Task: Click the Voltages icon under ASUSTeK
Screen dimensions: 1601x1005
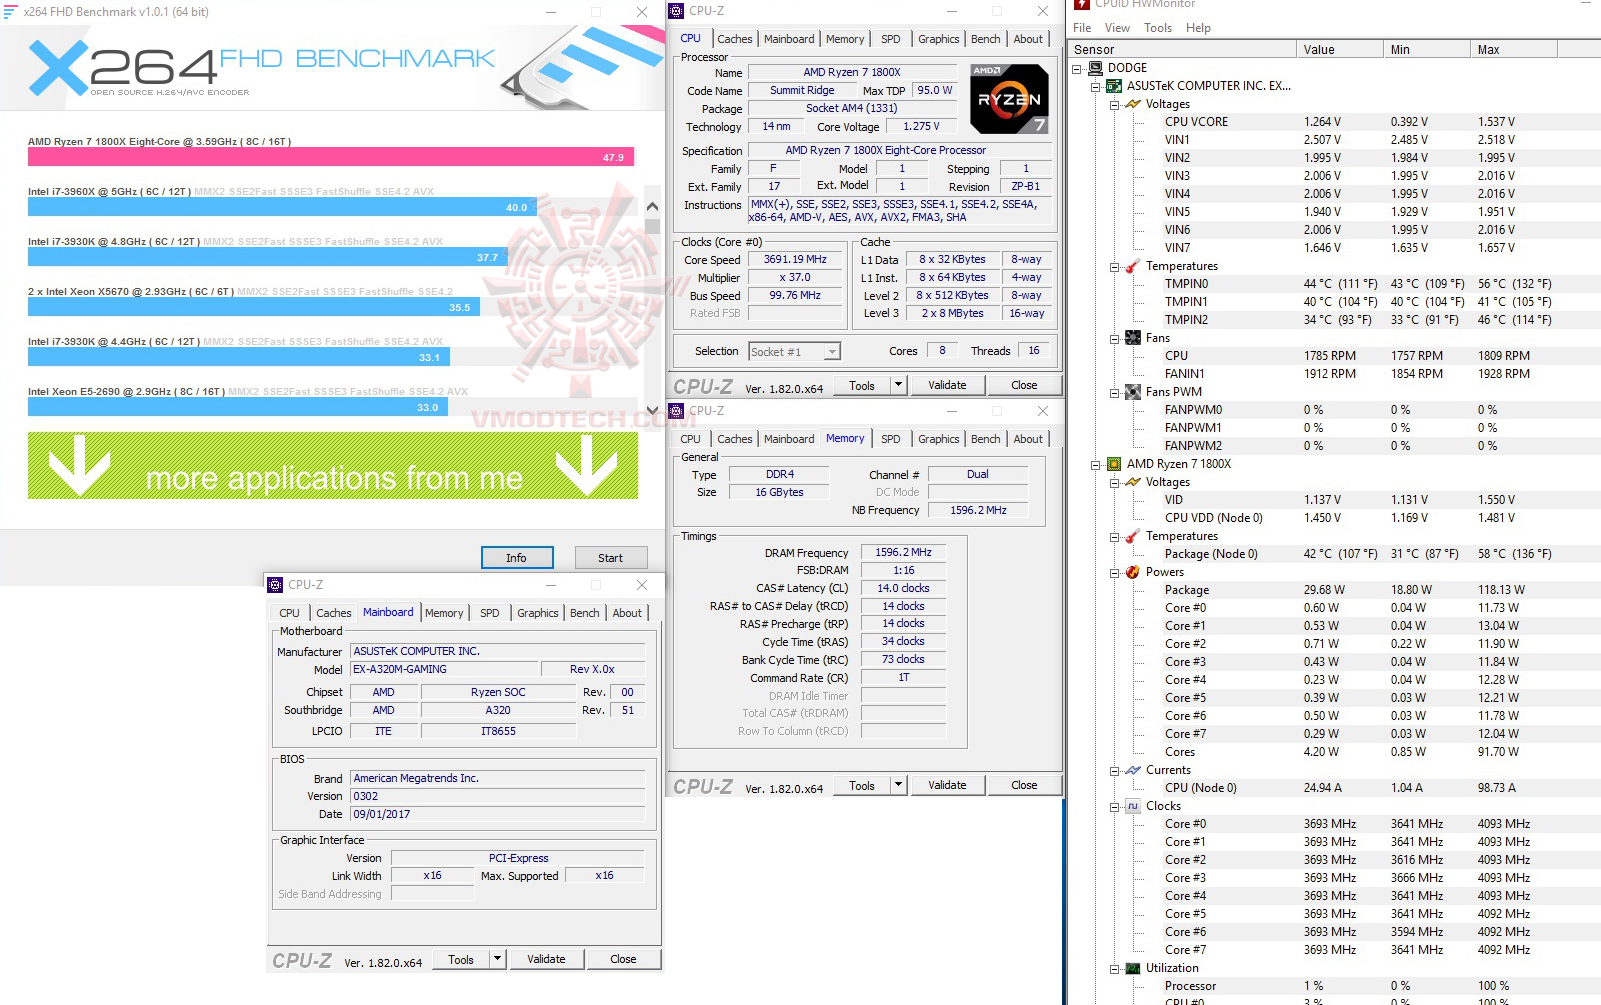Action: coord(1133,103)
